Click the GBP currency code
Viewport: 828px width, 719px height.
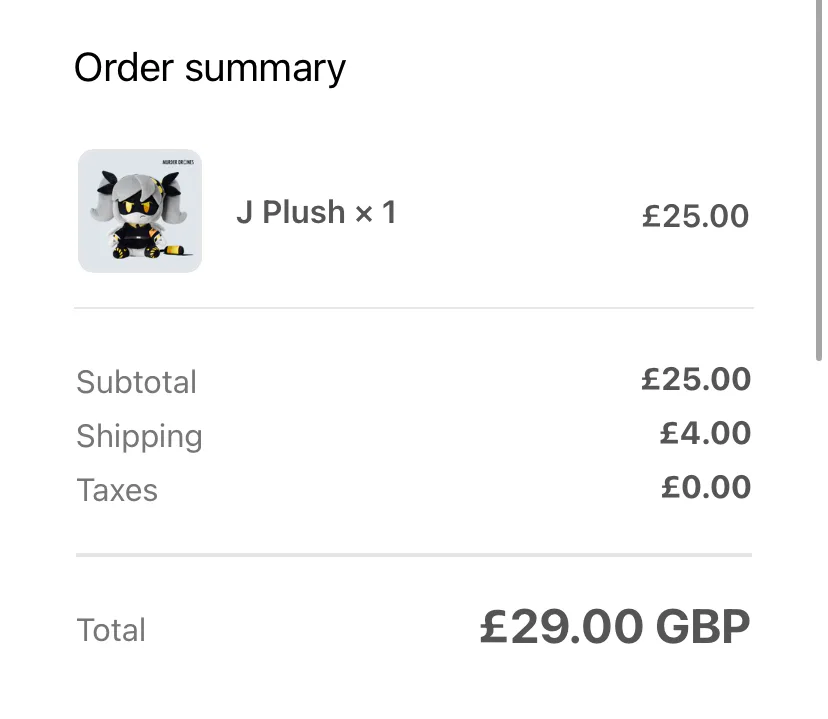pos(703,627)
